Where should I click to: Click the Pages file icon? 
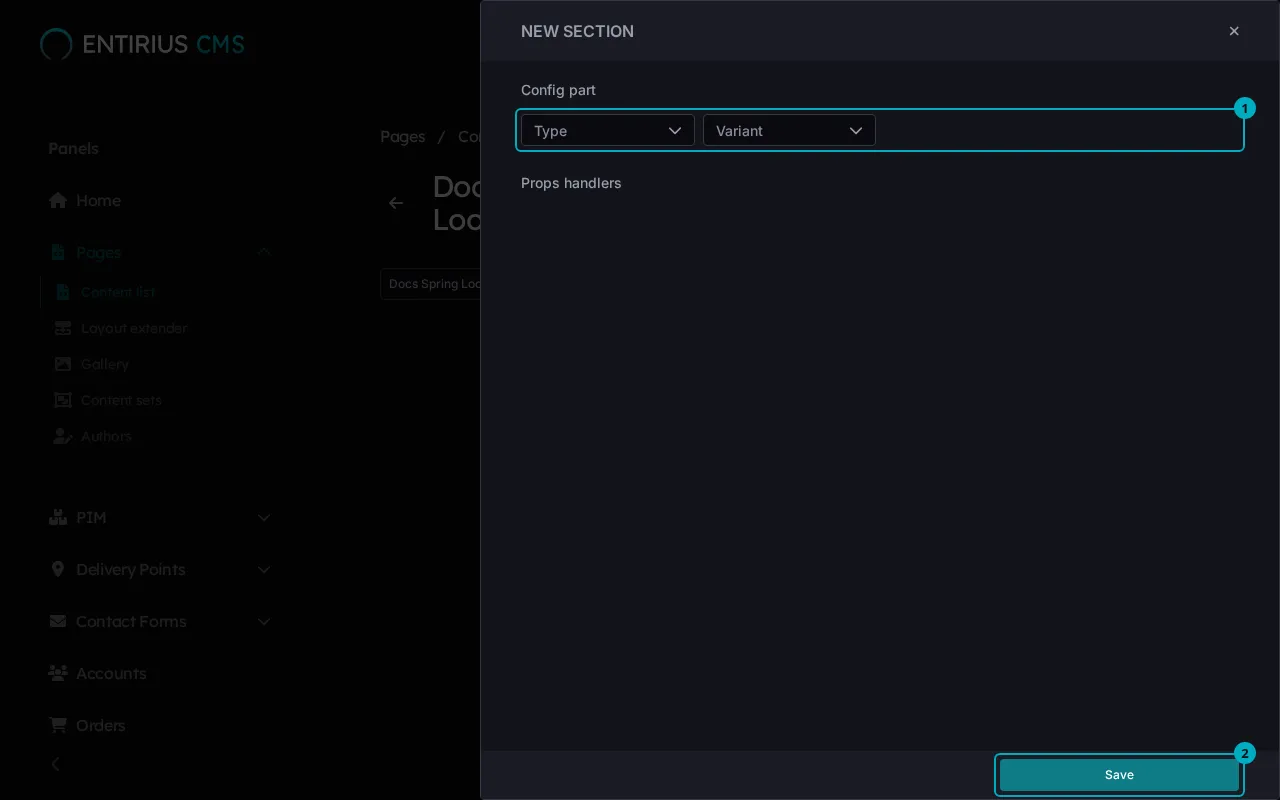tap(58, 252)
